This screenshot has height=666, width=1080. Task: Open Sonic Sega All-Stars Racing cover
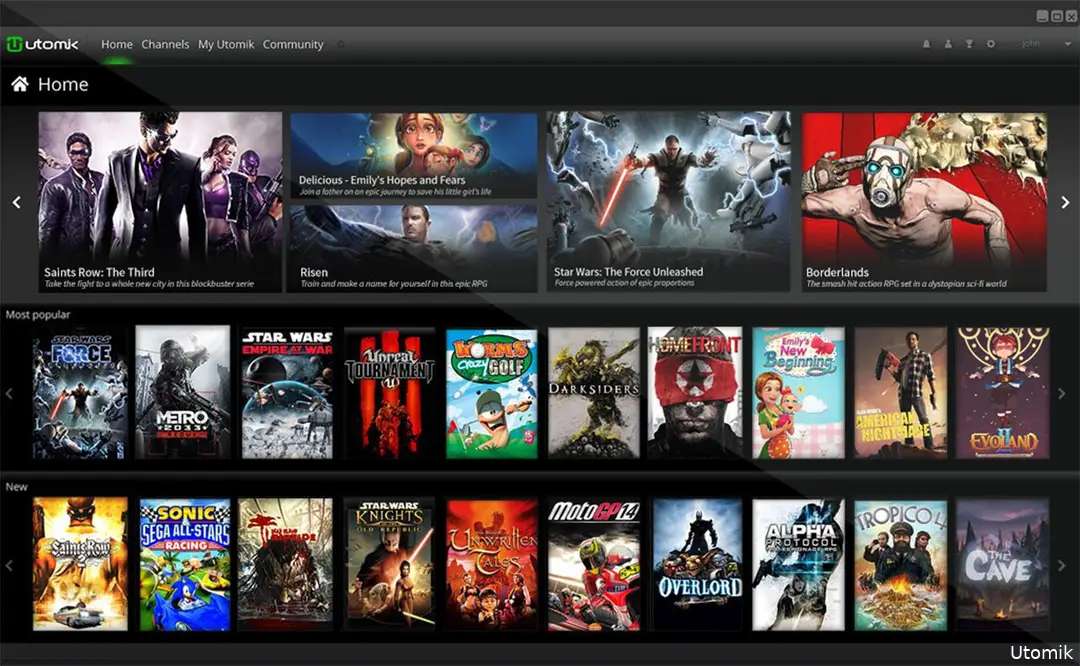[x=185, y=565]
